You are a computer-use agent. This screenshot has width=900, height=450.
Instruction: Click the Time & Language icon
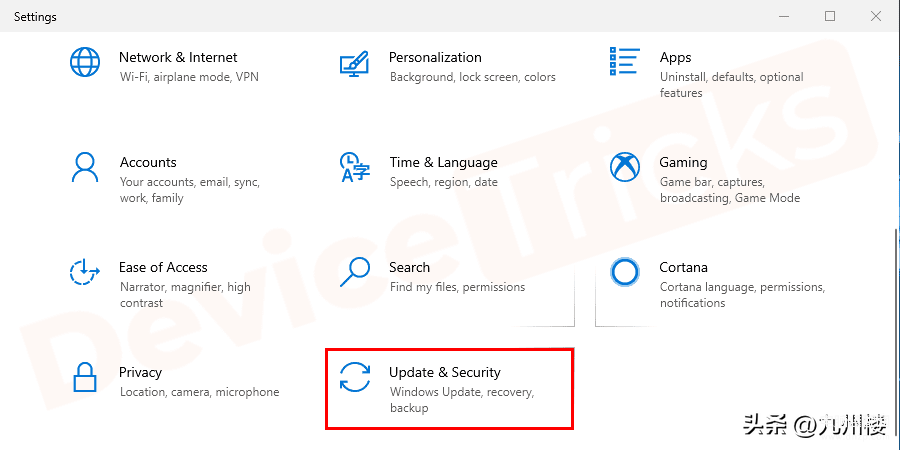point(355,167)
